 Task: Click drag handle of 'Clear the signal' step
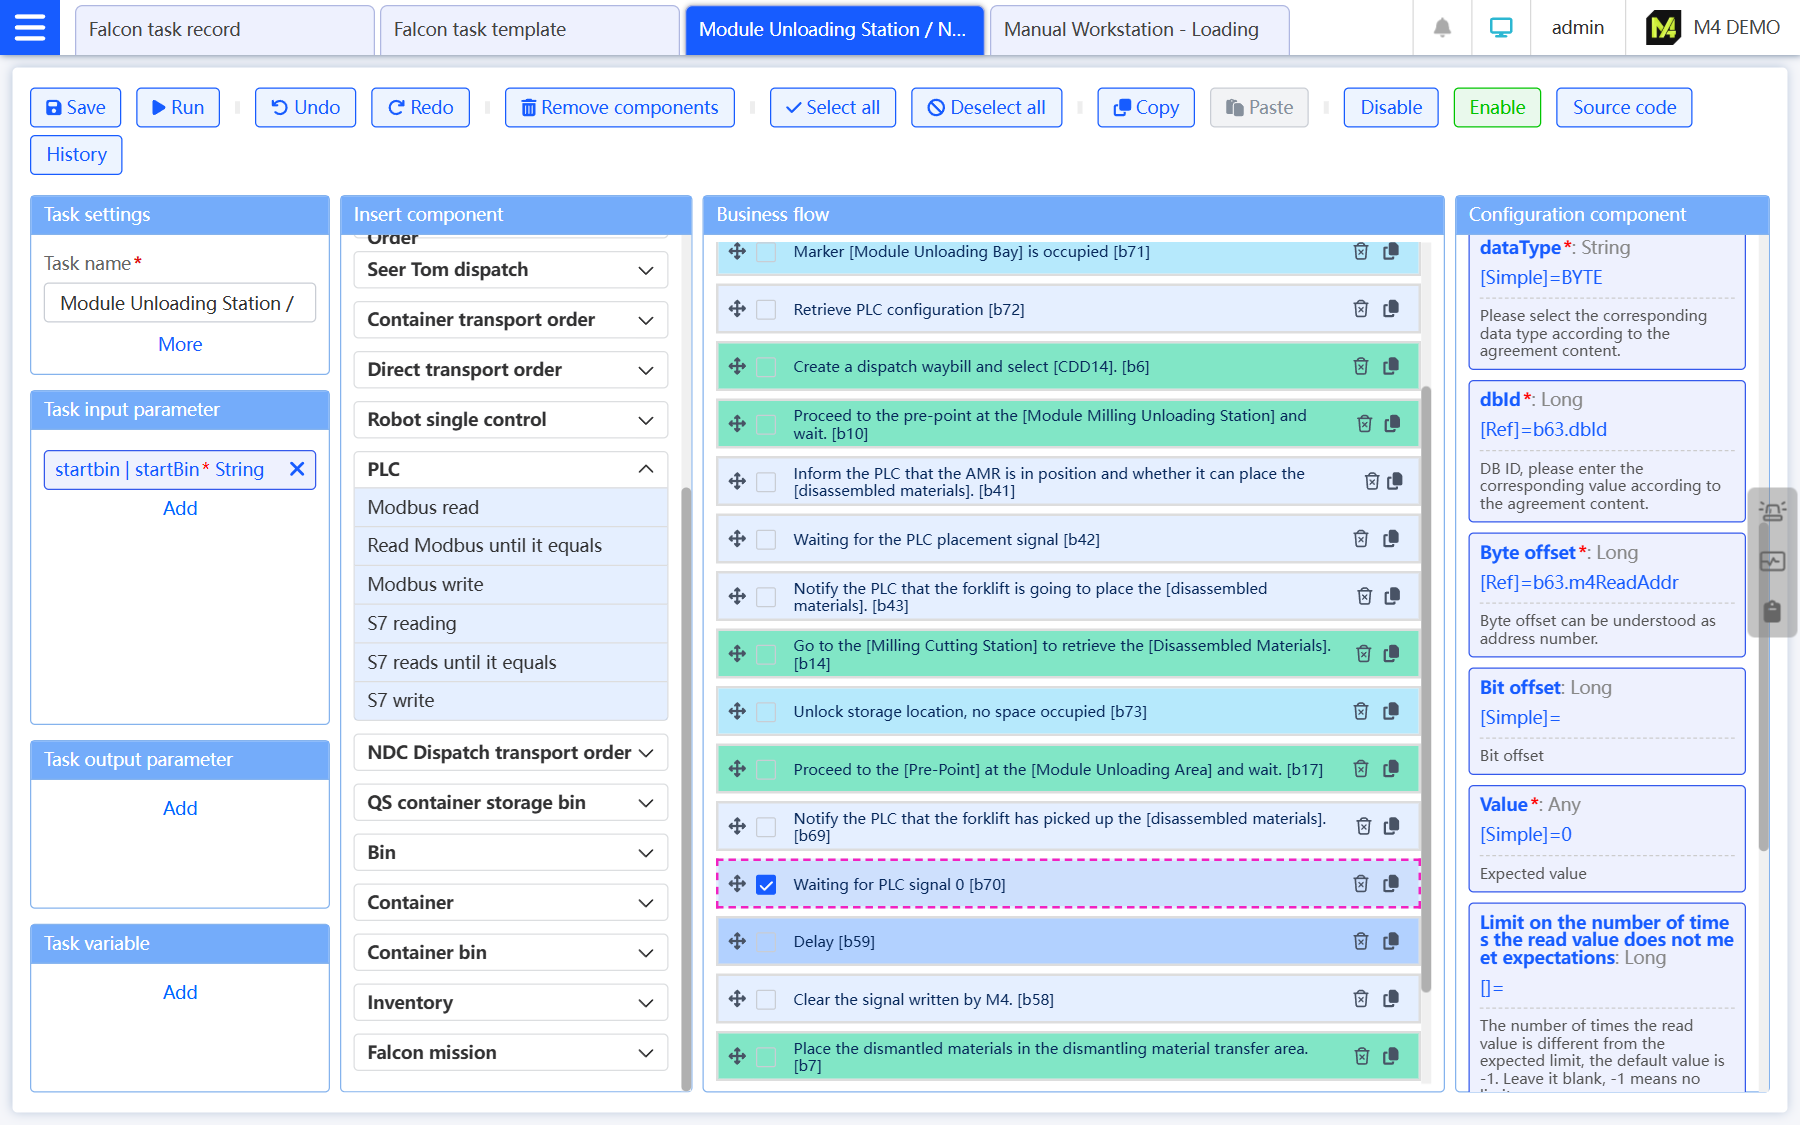[x=737, y=999]
